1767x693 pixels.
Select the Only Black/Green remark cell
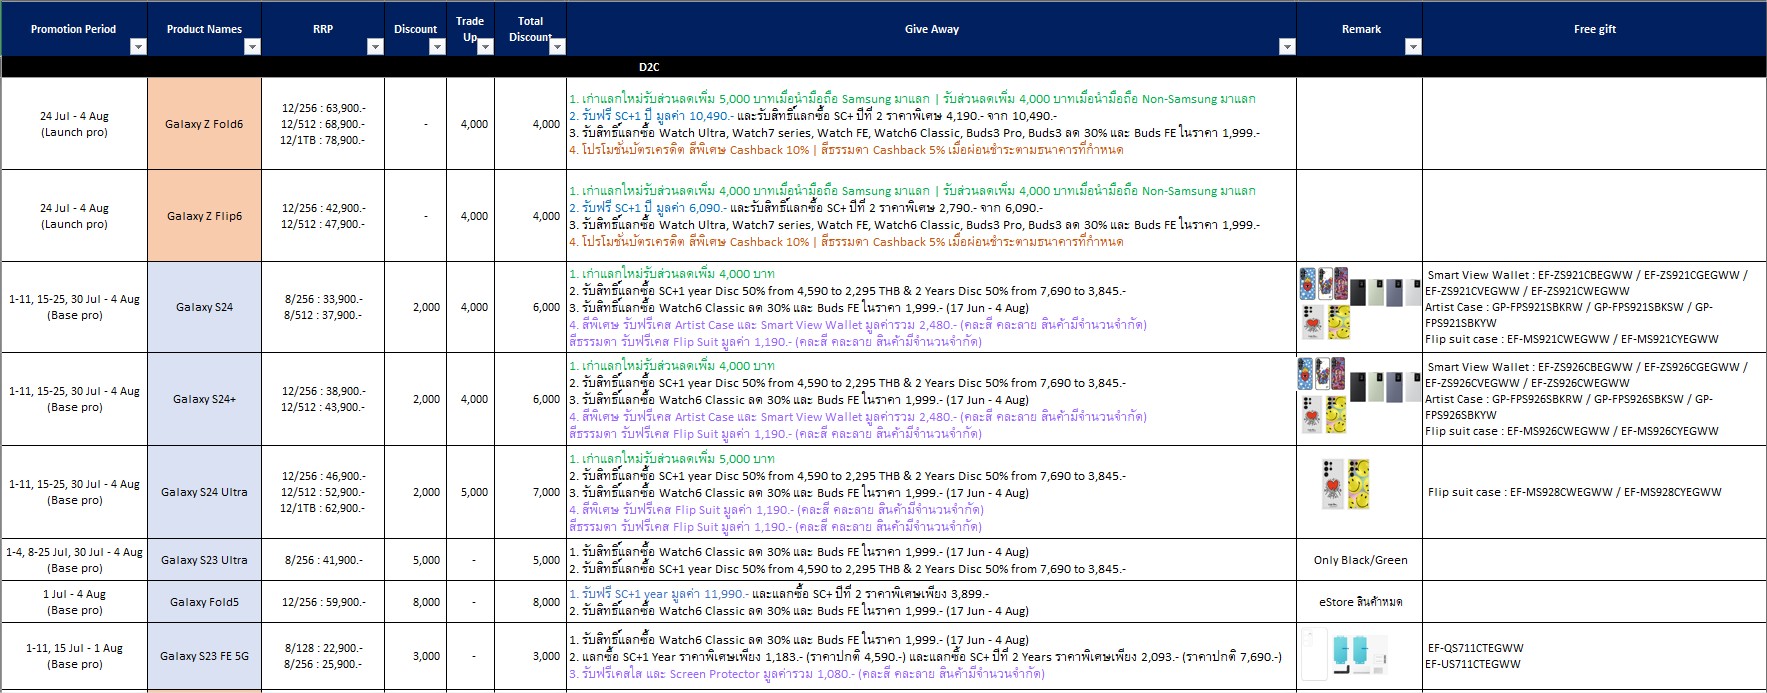1360,560
